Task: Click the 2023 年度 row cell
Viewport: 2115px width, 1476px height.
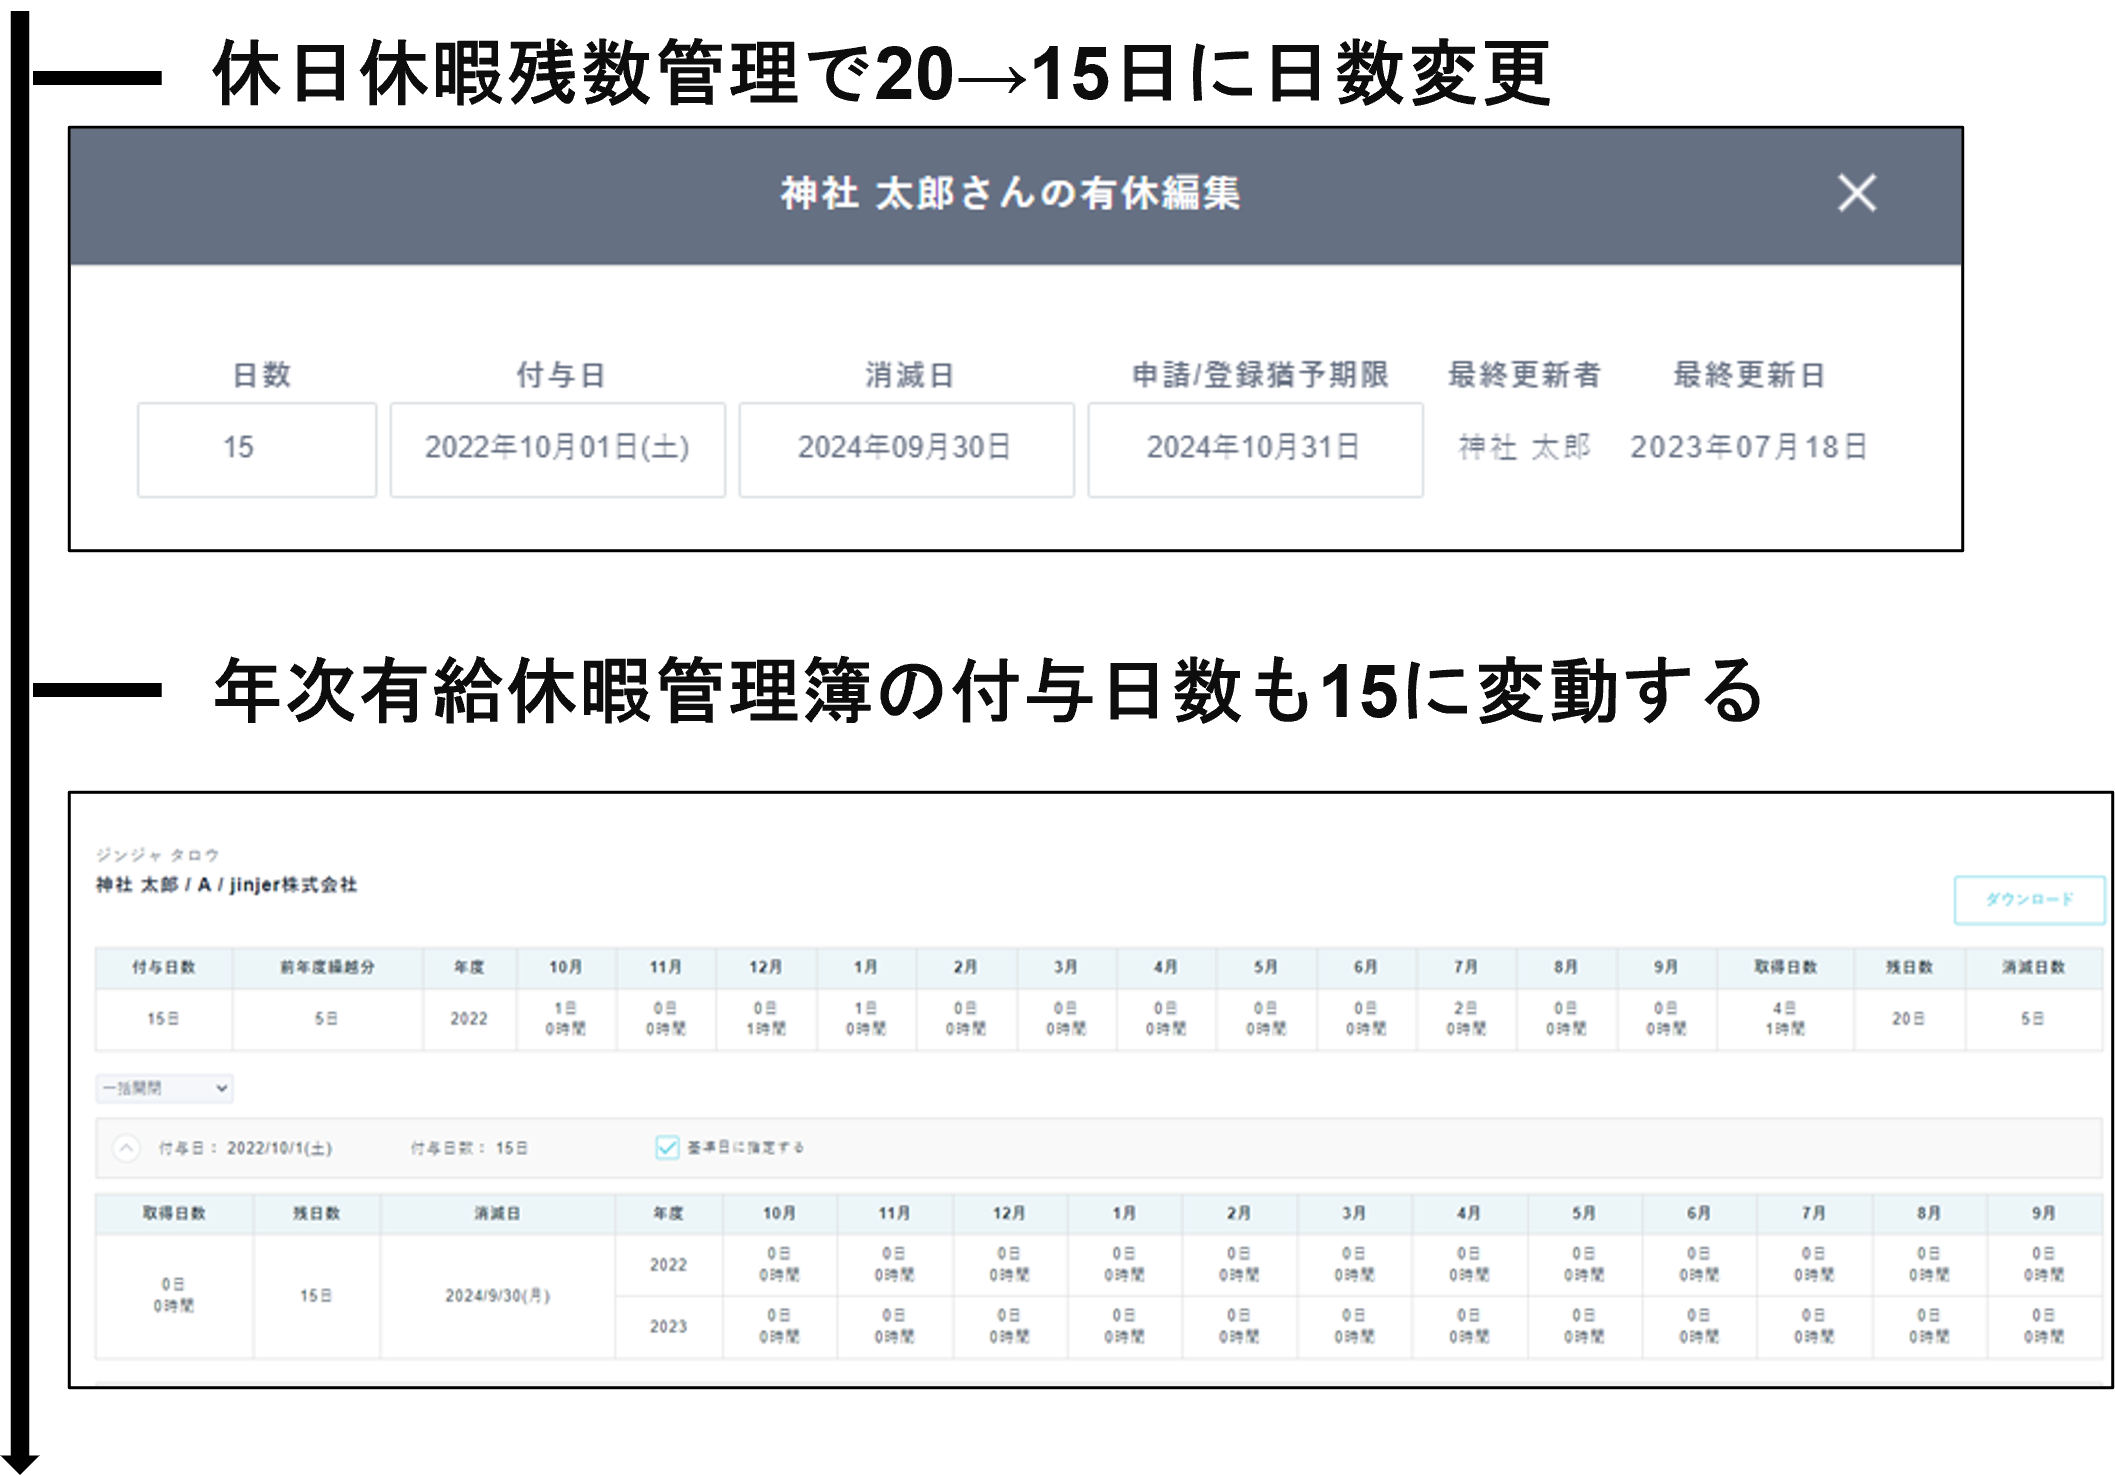Action: 668,1327
